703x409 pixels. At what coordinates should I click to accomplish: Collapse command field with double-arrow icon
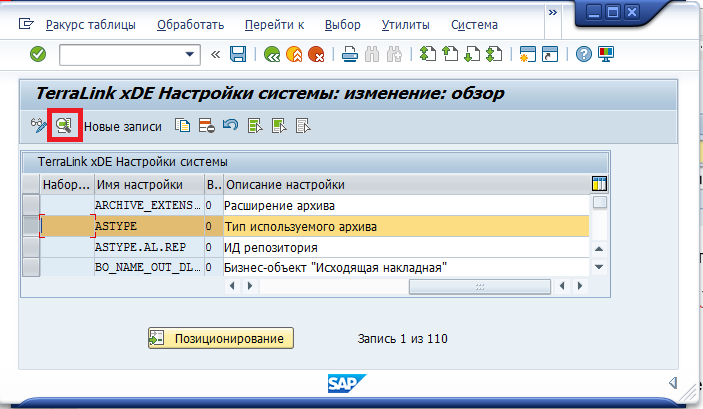coord(216,54)
